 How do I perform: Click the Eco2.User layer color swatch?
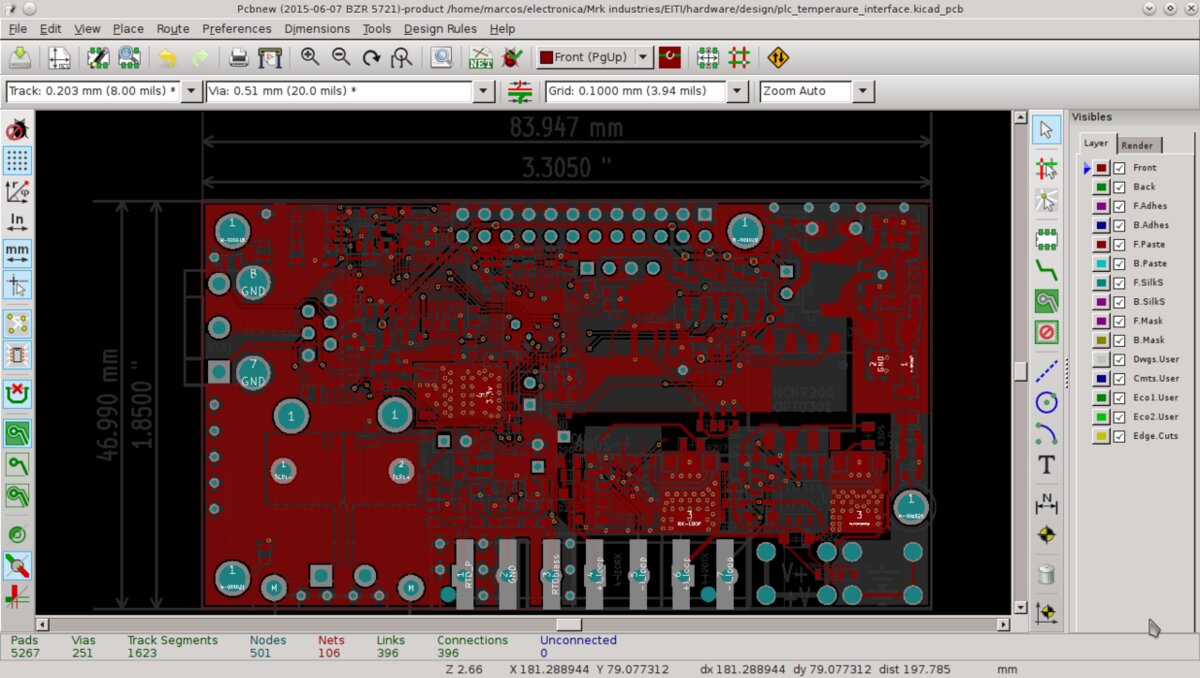pyautogui.click(x=1101, y=417)
